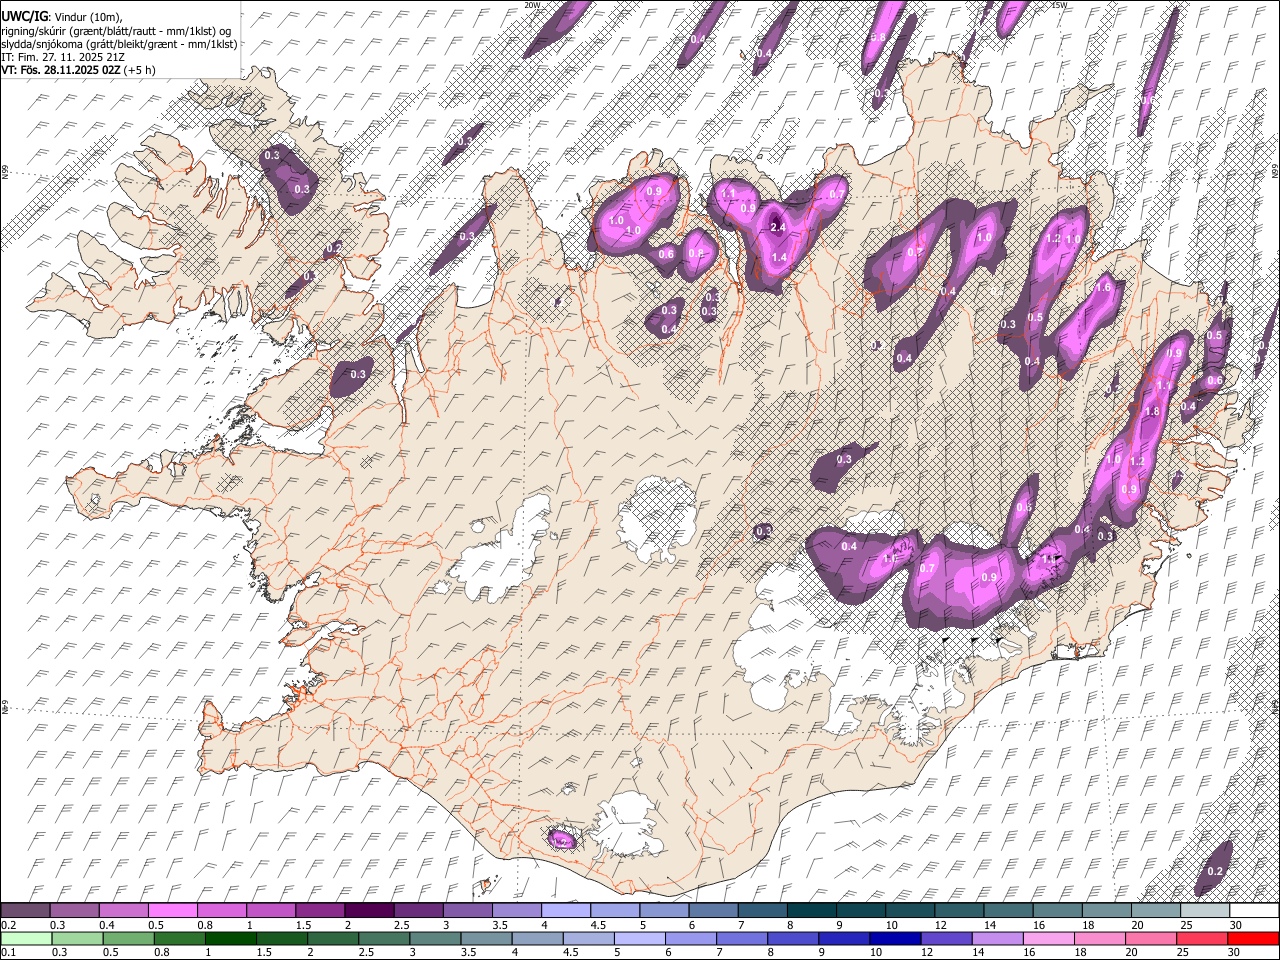Click the '15W' longitude label

[x=1058, y=5]
